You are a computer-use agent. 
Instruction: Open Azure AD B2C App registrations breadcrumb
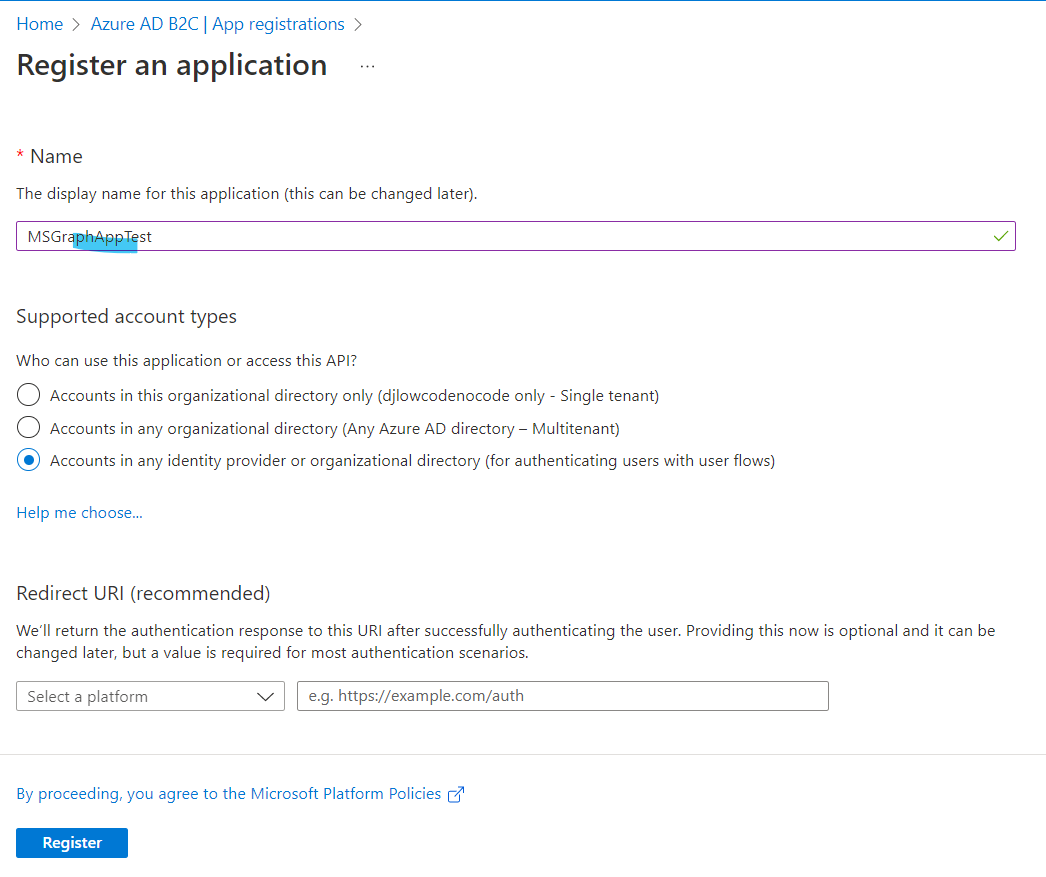point(217,24)
